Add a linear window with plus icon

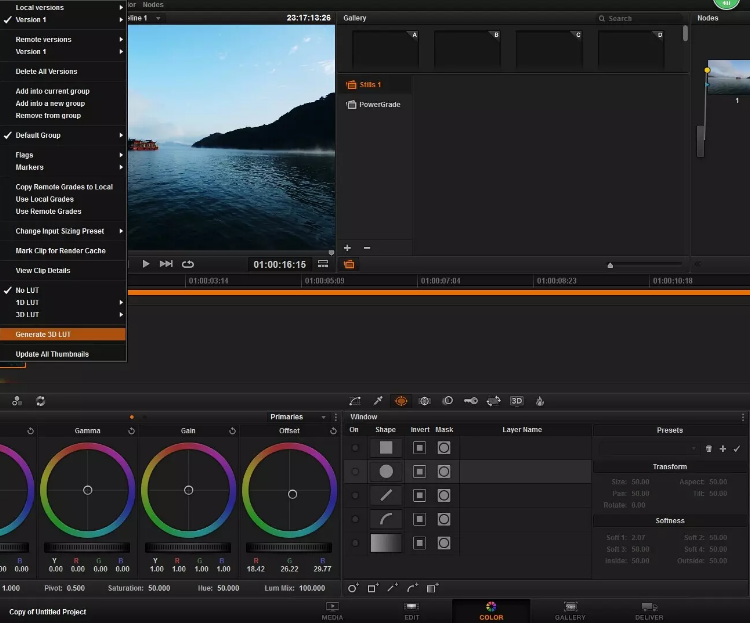click(x=373, y=588)
